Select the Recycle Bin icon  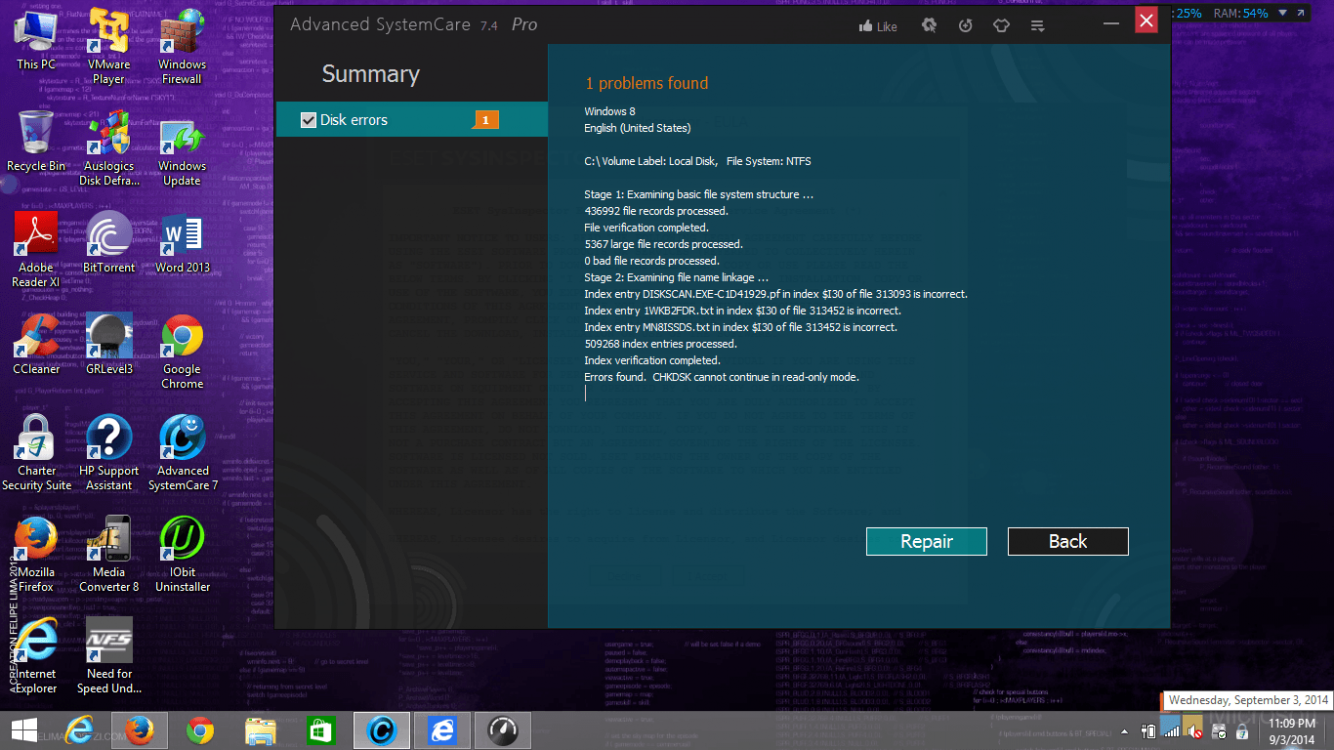[36, 141]
